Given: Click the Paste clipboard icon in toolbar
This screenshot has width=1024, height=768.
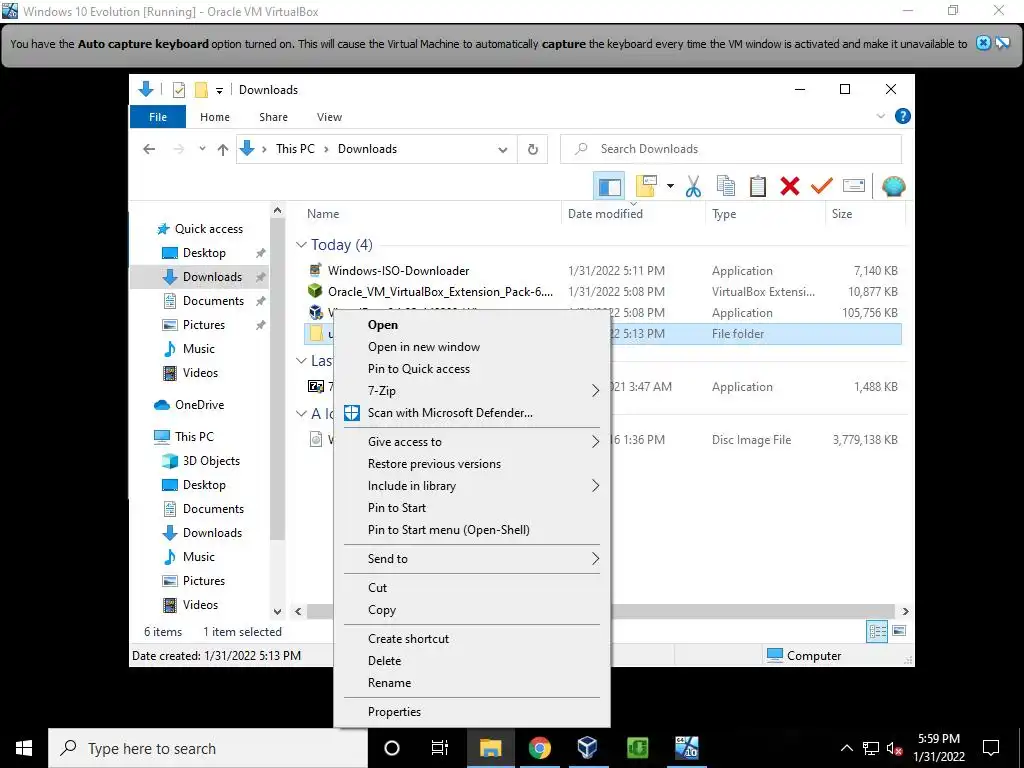Looking at the screenshot, I should pyautogui.click(x=758, y=186).
